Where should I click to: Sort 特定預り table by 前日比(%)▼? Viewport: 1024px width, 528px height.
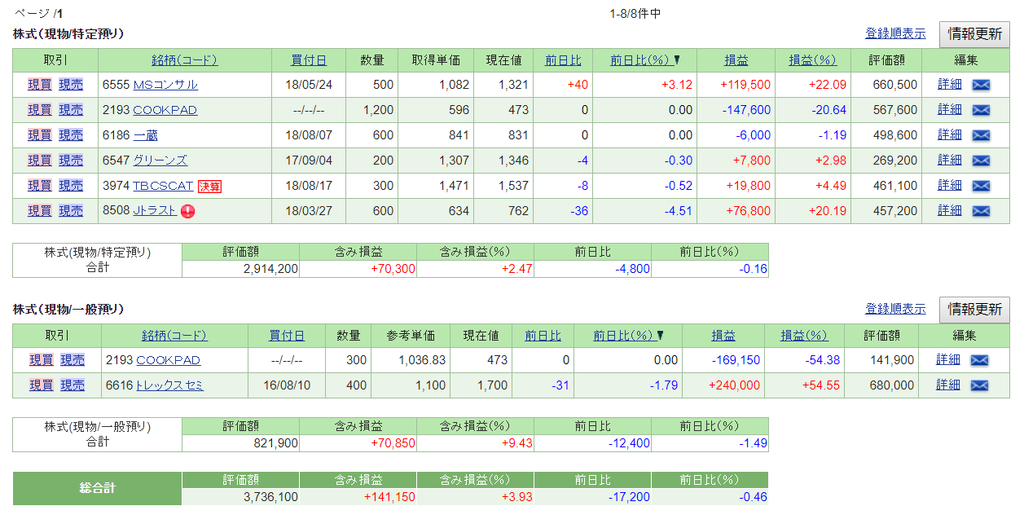click(x=645, y=60)
